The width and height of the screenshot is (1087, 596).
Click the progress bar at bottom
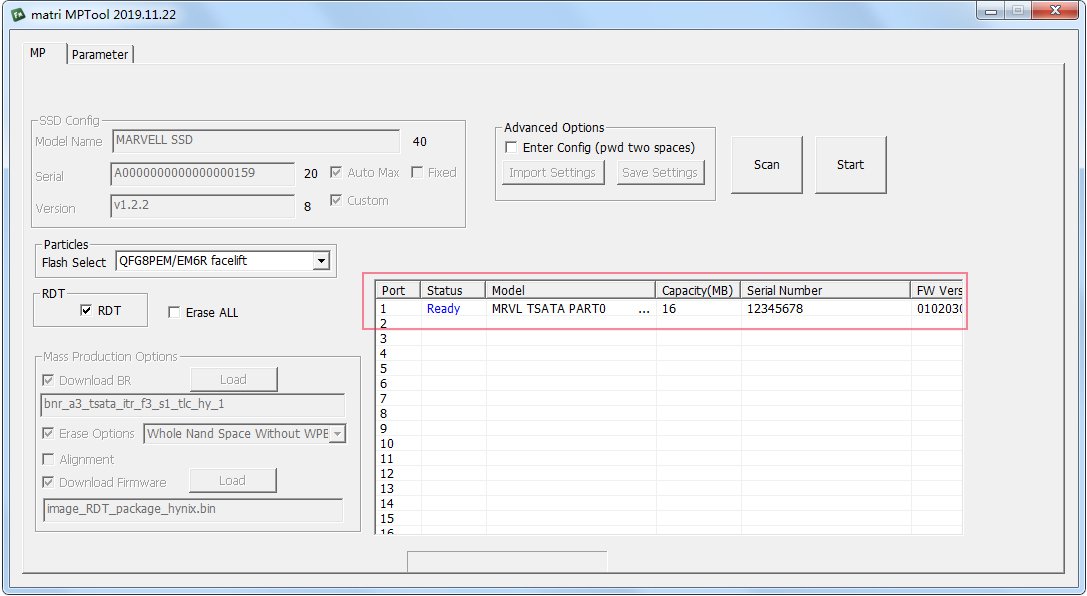(x=507, y=561)
